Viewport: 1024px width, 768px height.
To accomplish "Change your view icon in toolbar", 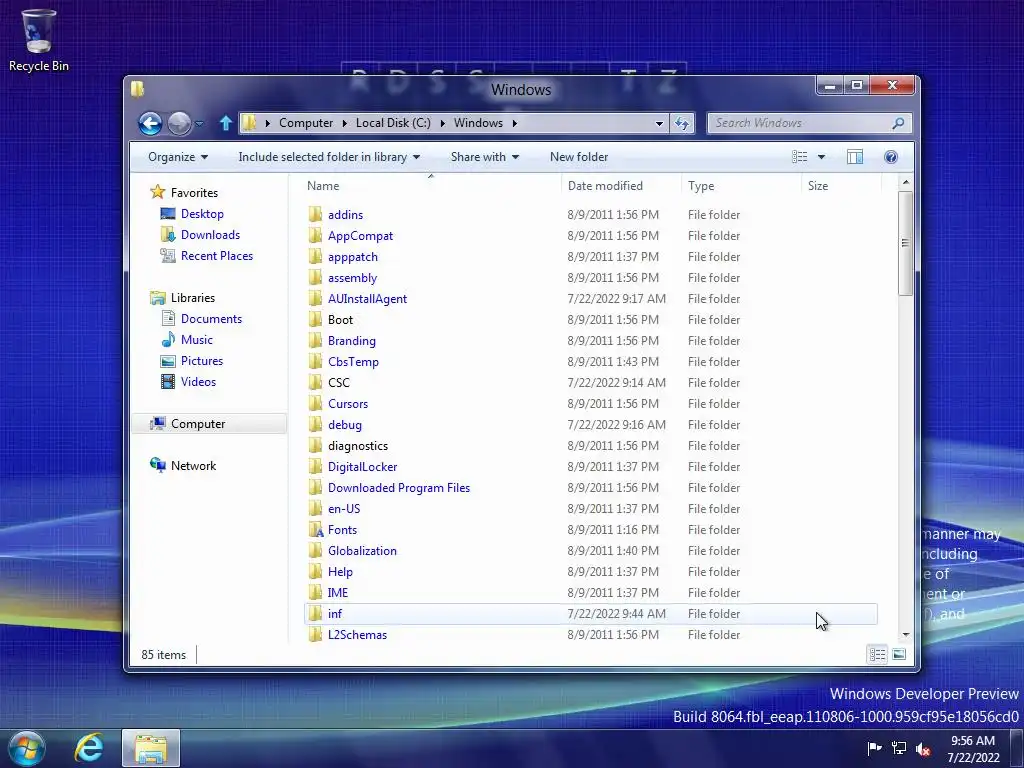I will click(799, 157).
